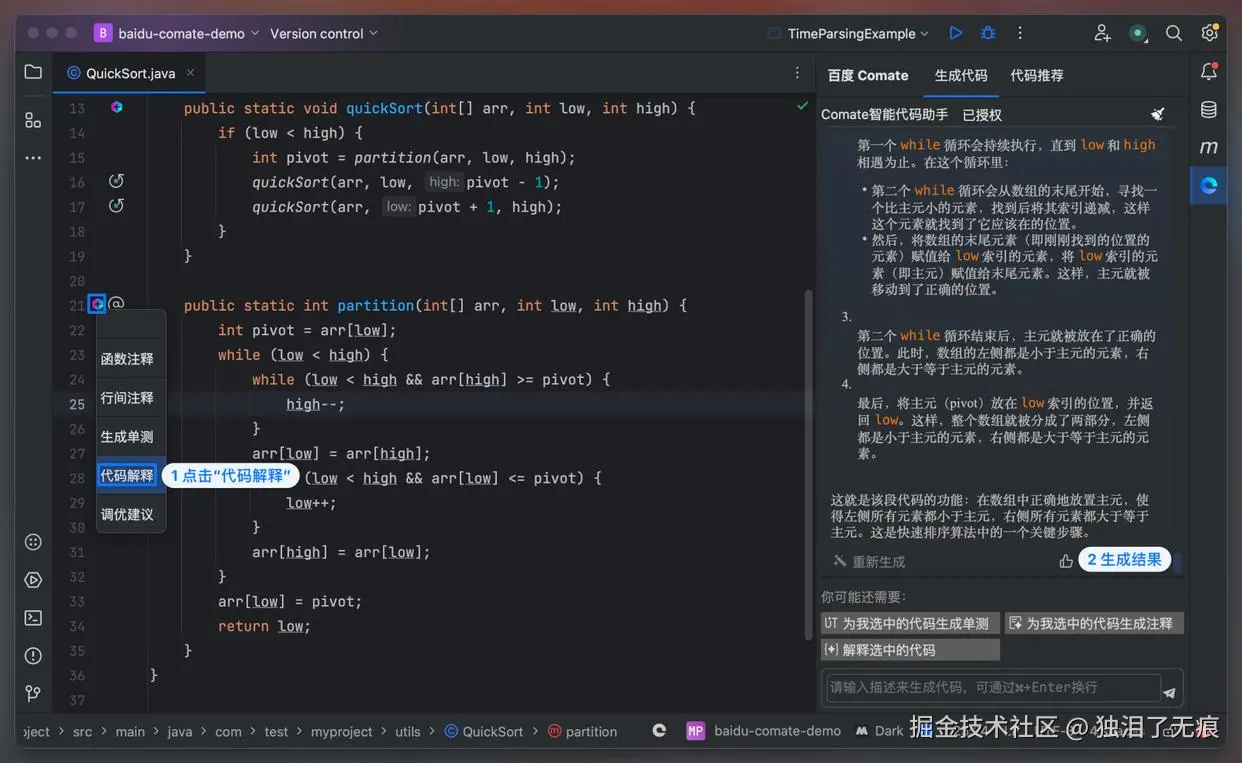
Task: Open the Services play icon in left sidebar
Action: click(x=33, y=580)
